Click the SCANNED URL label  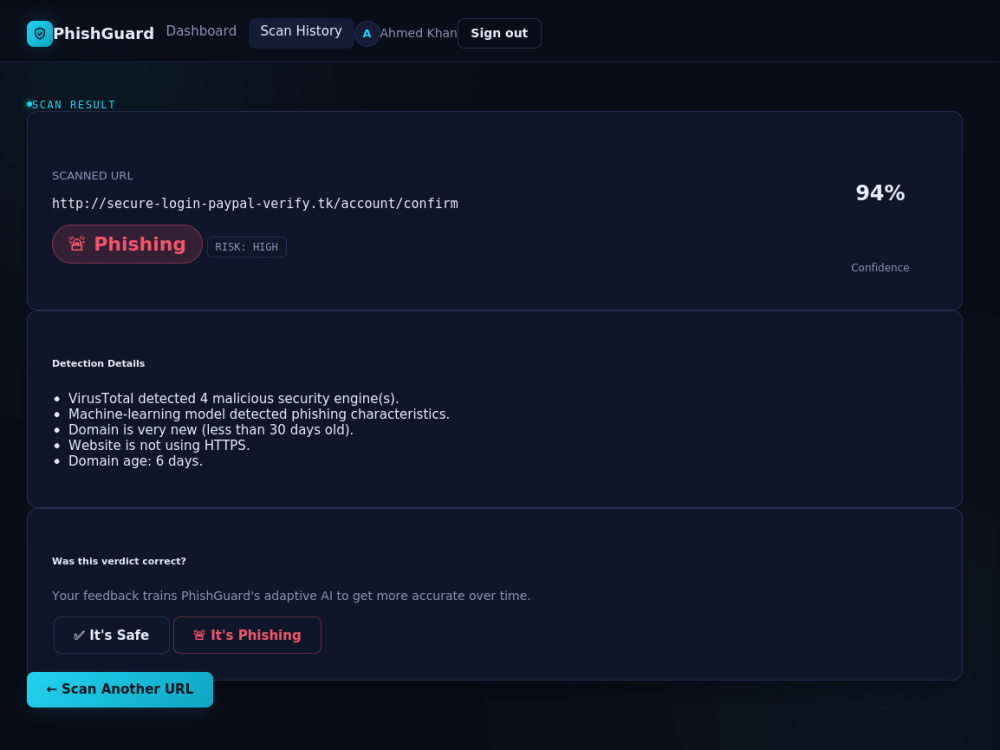[x=92, y=175]
